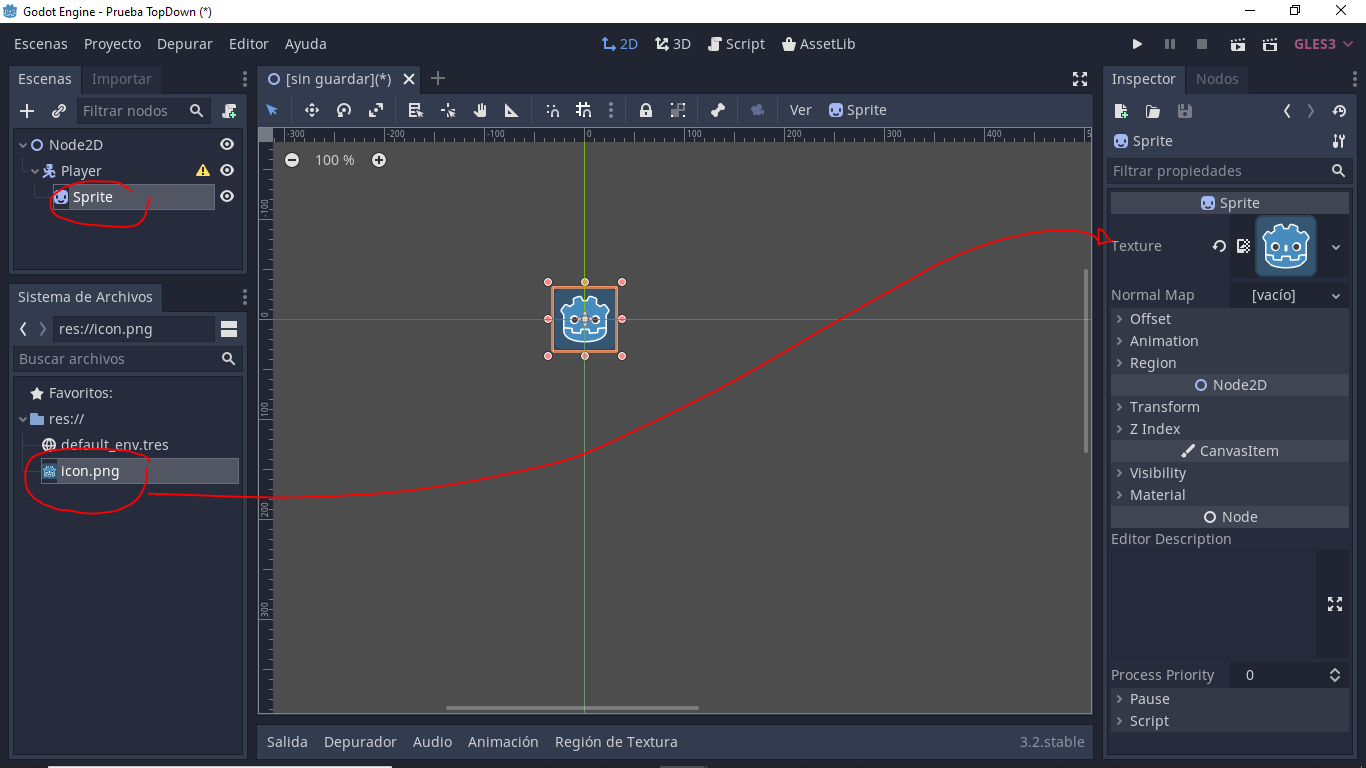This screenshot has width=1366, height=768.
Task: Attach a script to the selected node
Action: pyautogui.click(x=229, y=111)
